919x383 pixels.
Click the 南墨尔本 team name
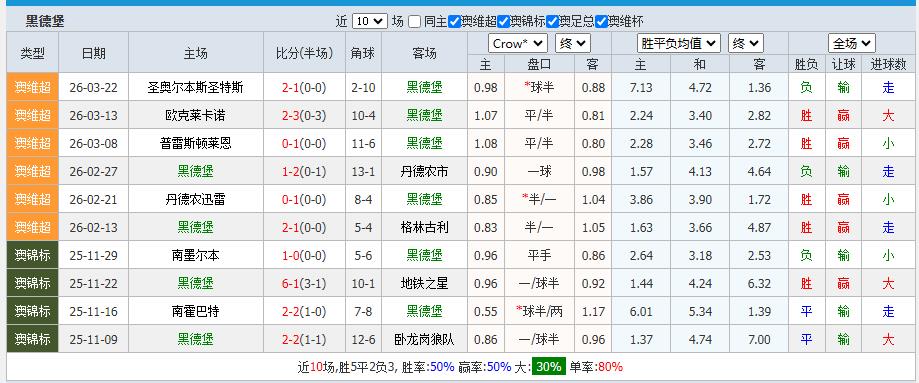point(196,255)
